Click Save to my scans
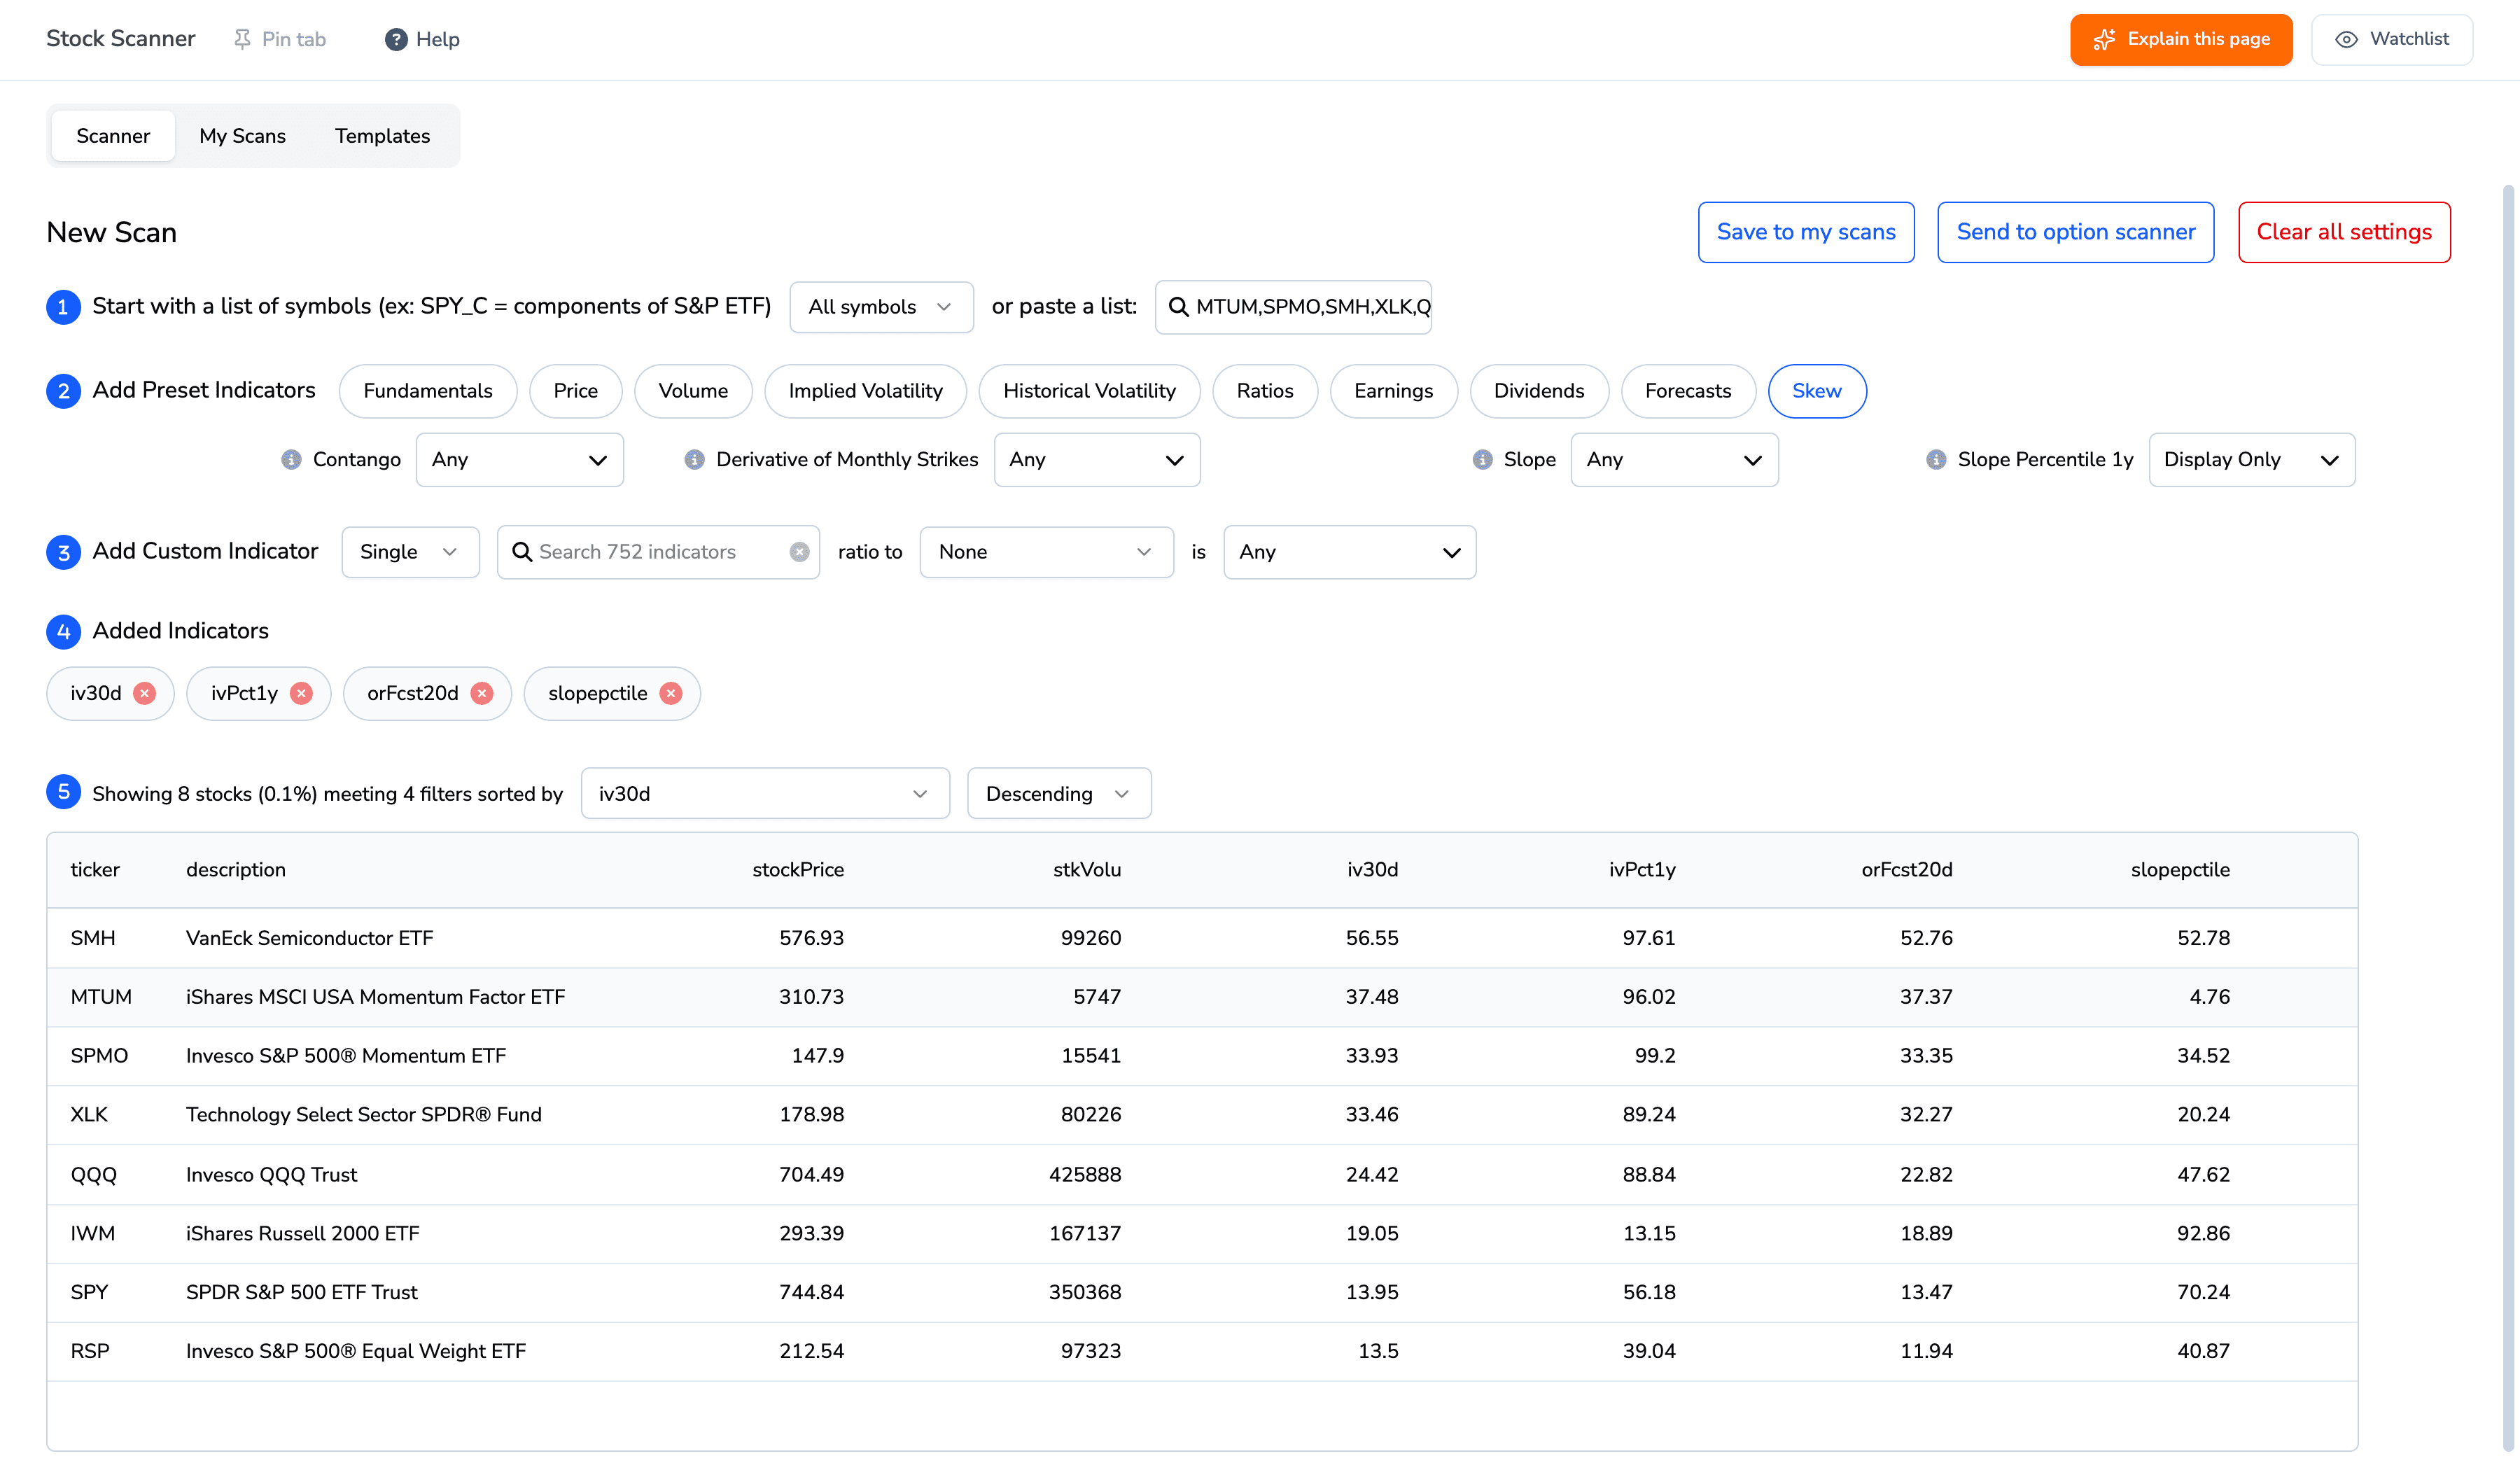Viewport: 2520px width, 1484px height. tap(1806, 232)
